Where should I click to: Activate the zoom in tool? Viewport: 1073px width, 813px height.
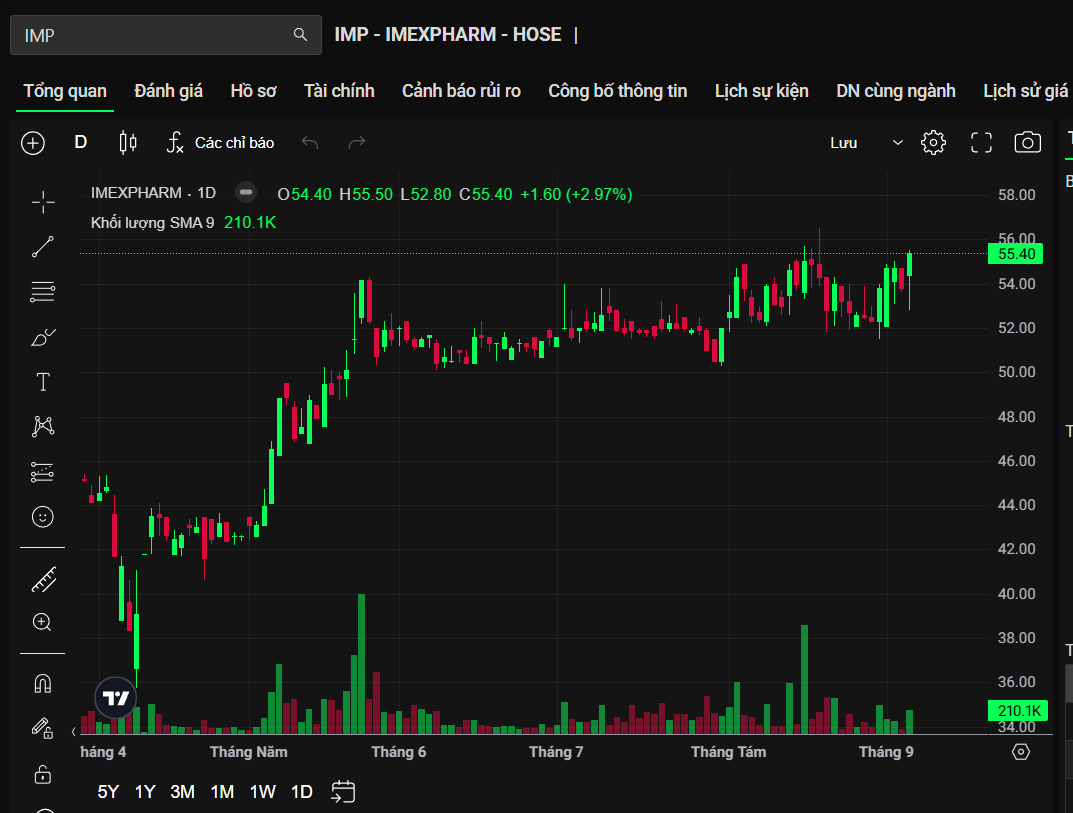click(x=42, y=622)
